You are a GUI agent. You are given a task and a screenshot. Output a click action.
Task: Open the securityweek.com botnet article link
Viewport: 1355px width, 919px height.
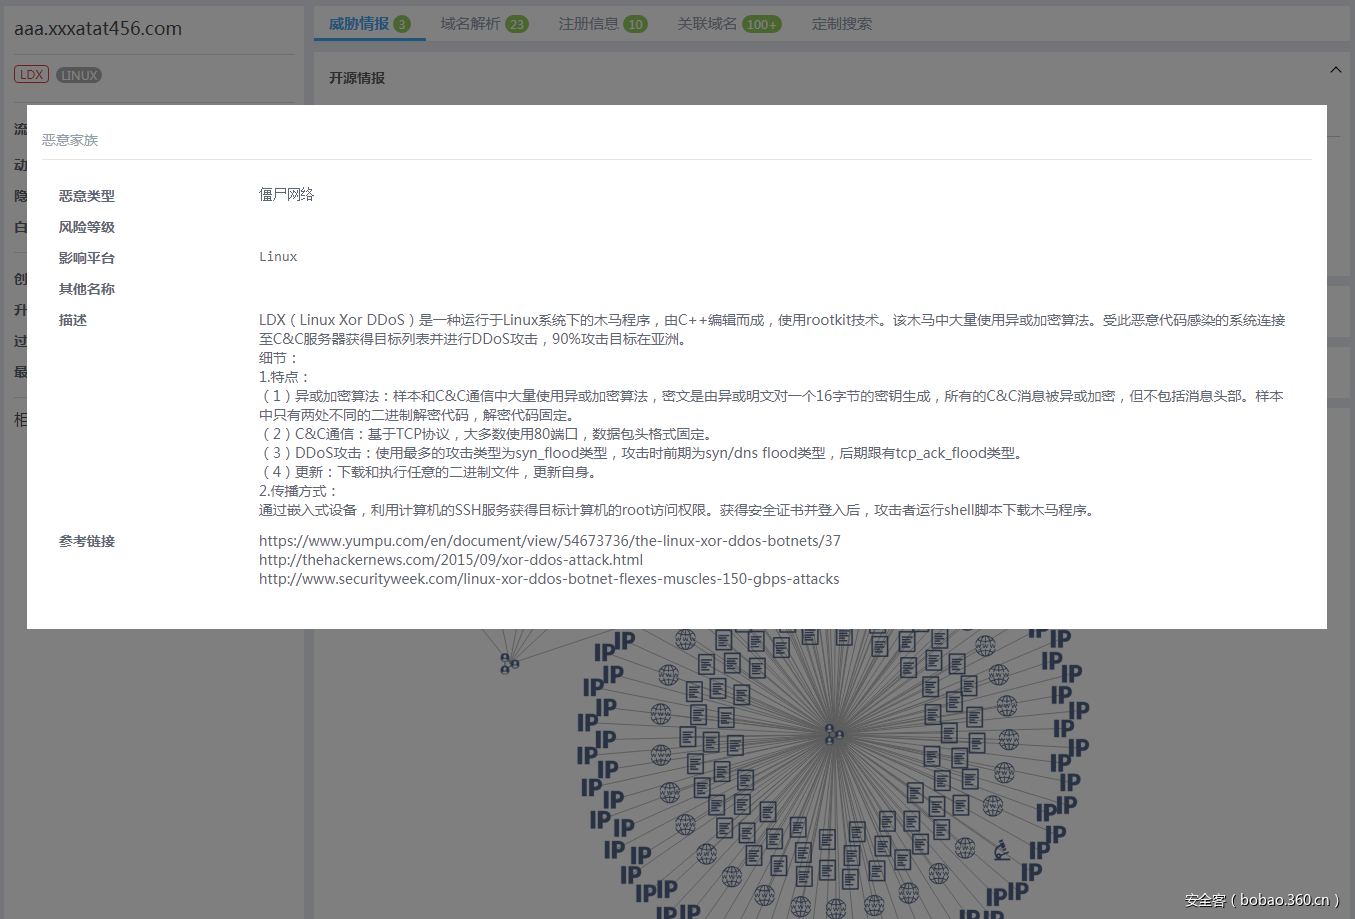(x=548, y=578)
